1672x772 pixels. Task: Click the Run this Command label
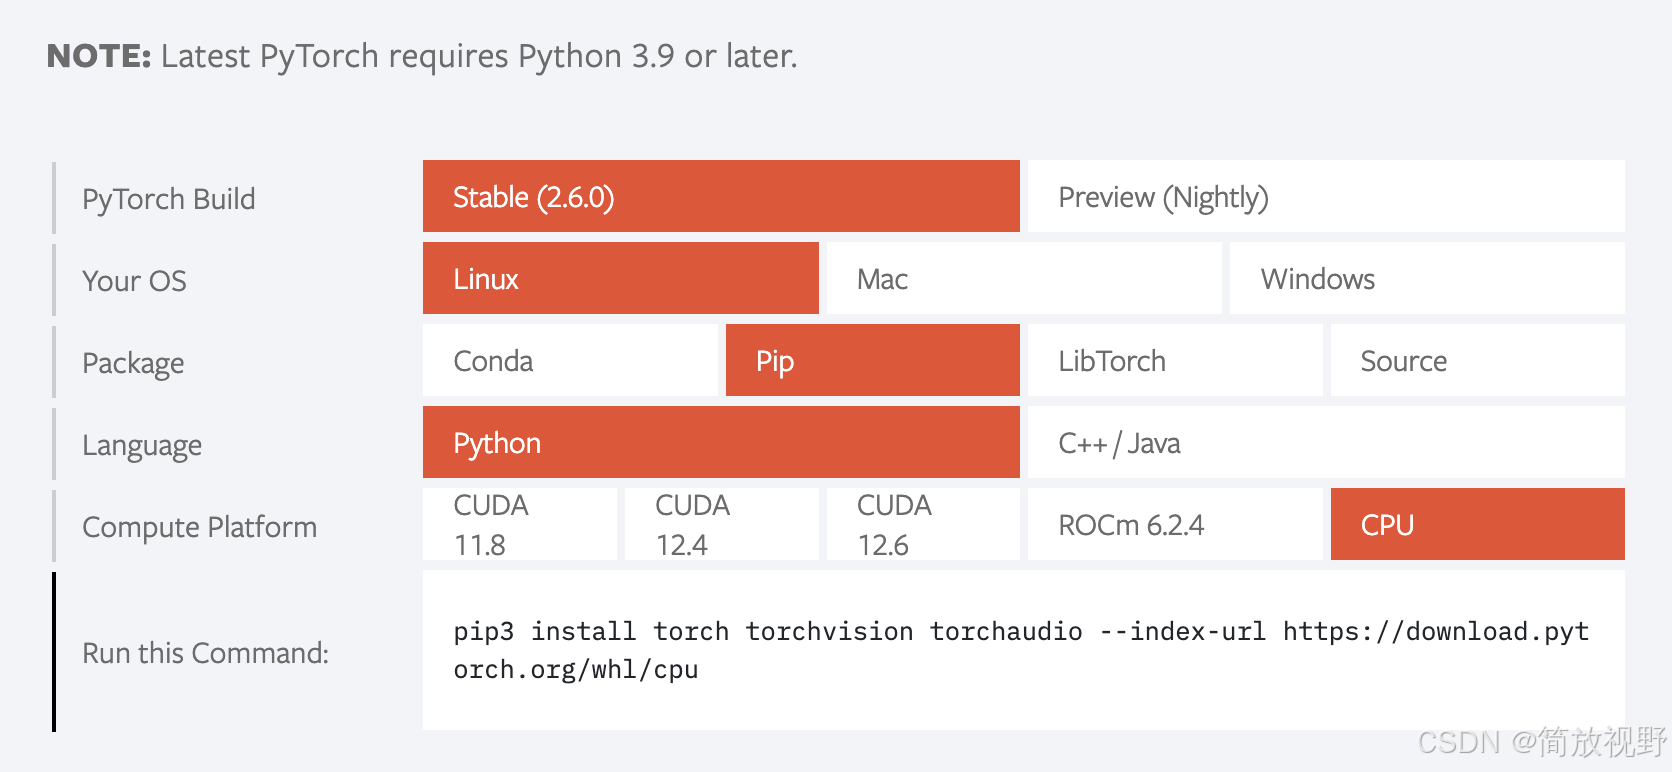click(x=205, y=653)
